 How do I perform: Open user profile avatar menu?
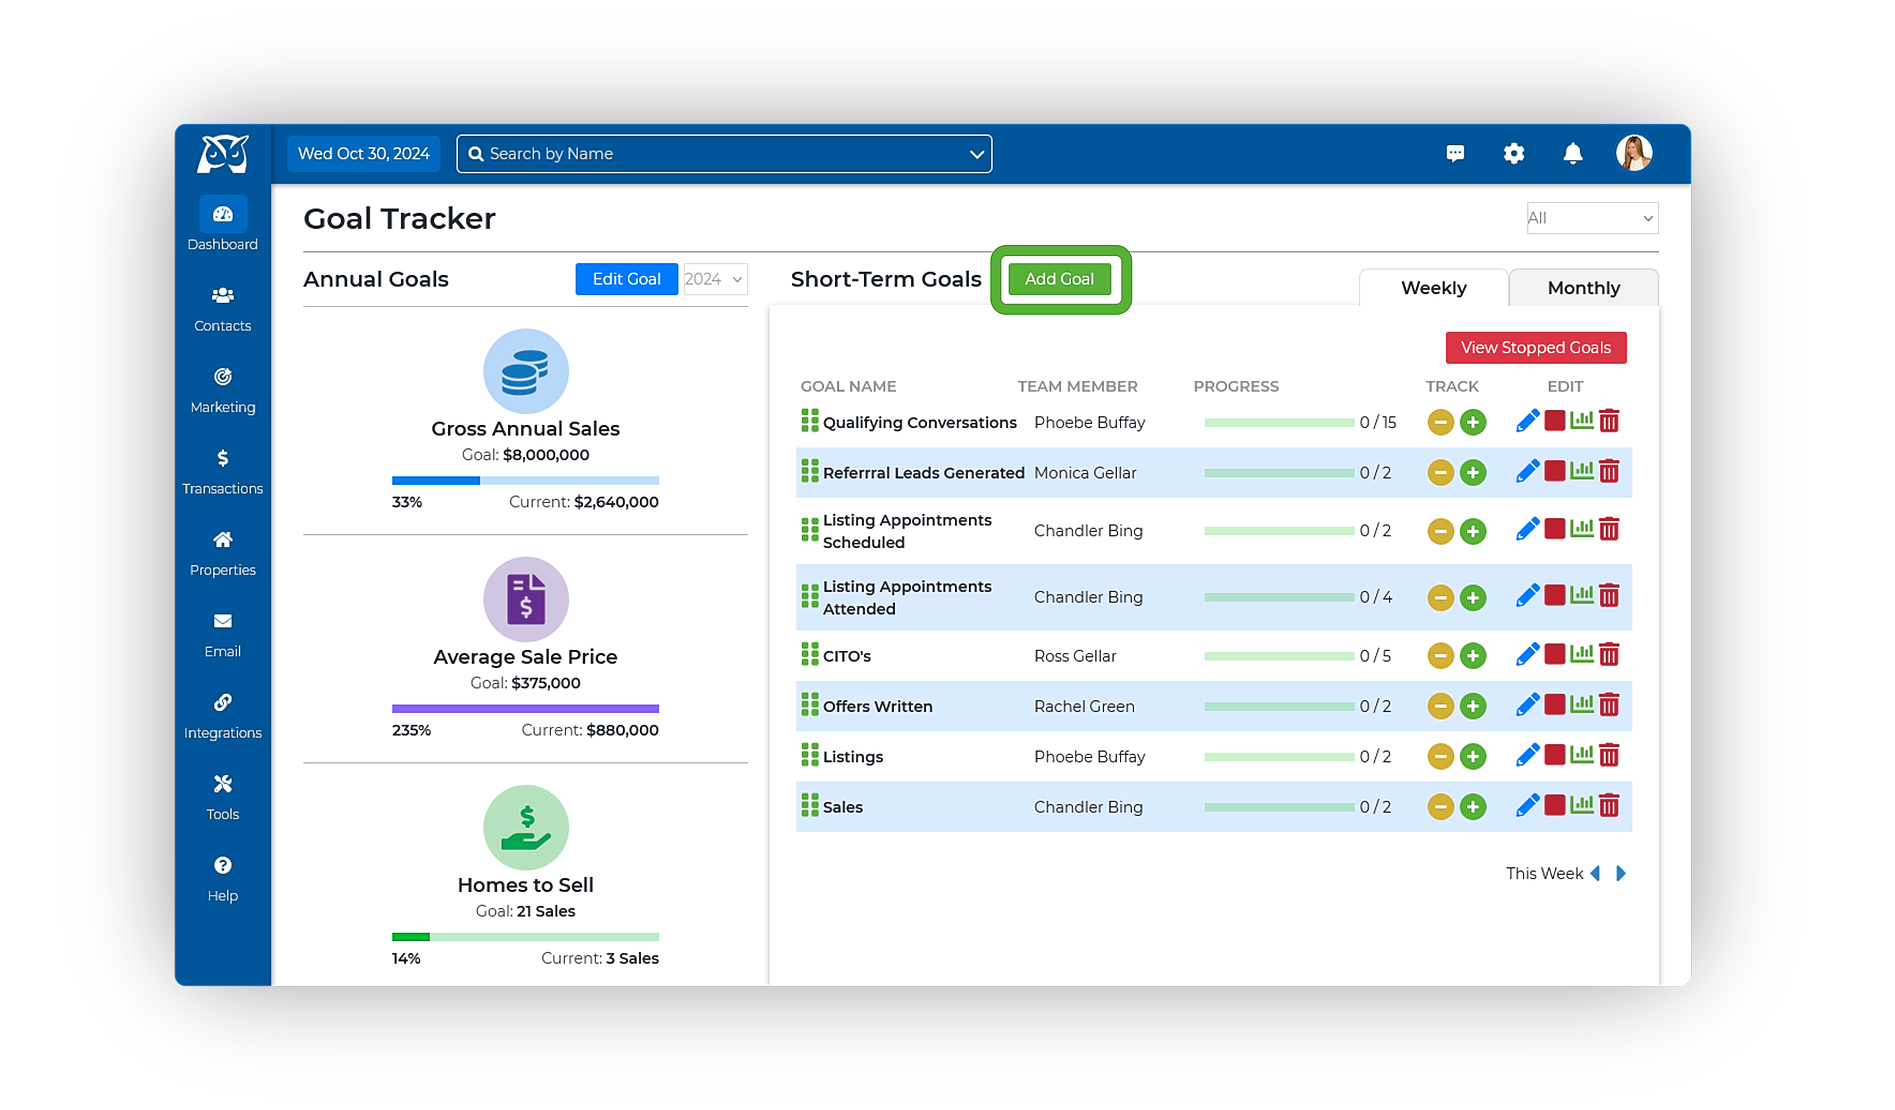1634,153
